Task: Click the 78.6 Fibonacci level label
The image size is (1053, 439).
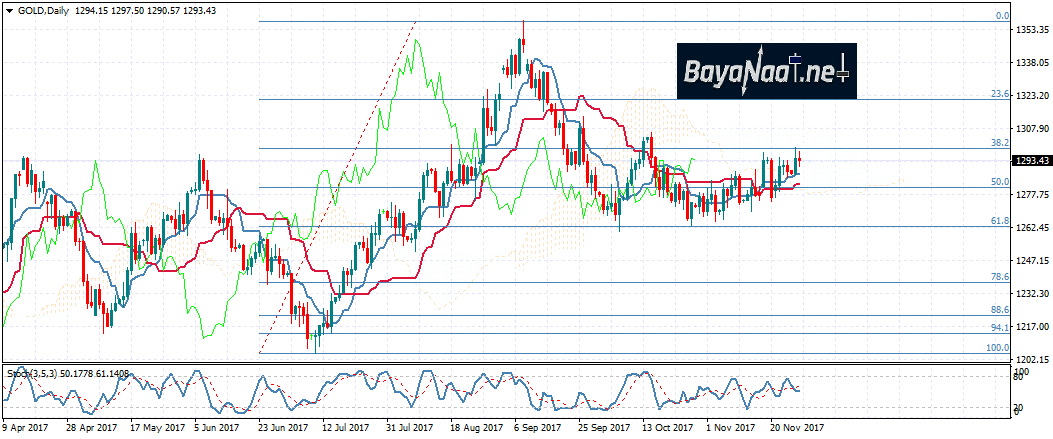Action: pyautogui.click(x=998, y=276)
